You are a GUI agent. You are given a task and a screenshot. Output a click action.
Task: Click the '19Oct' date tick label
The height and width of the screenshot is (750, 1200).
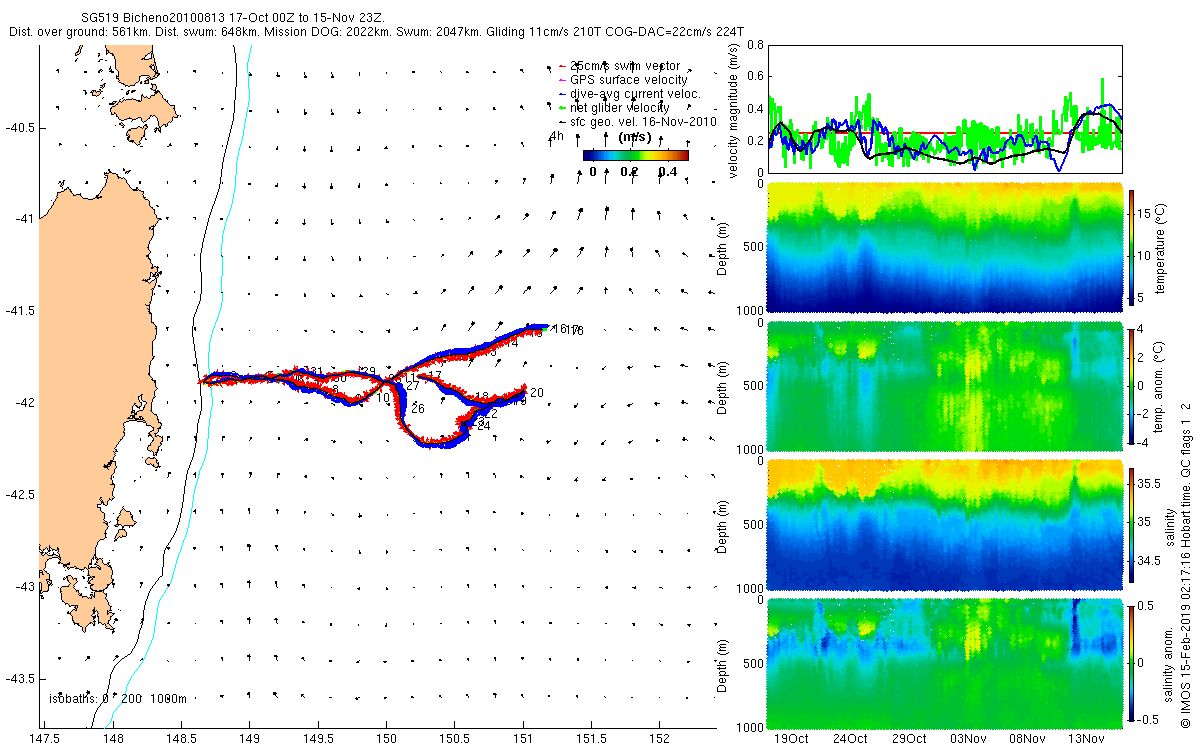click(791, 739)
